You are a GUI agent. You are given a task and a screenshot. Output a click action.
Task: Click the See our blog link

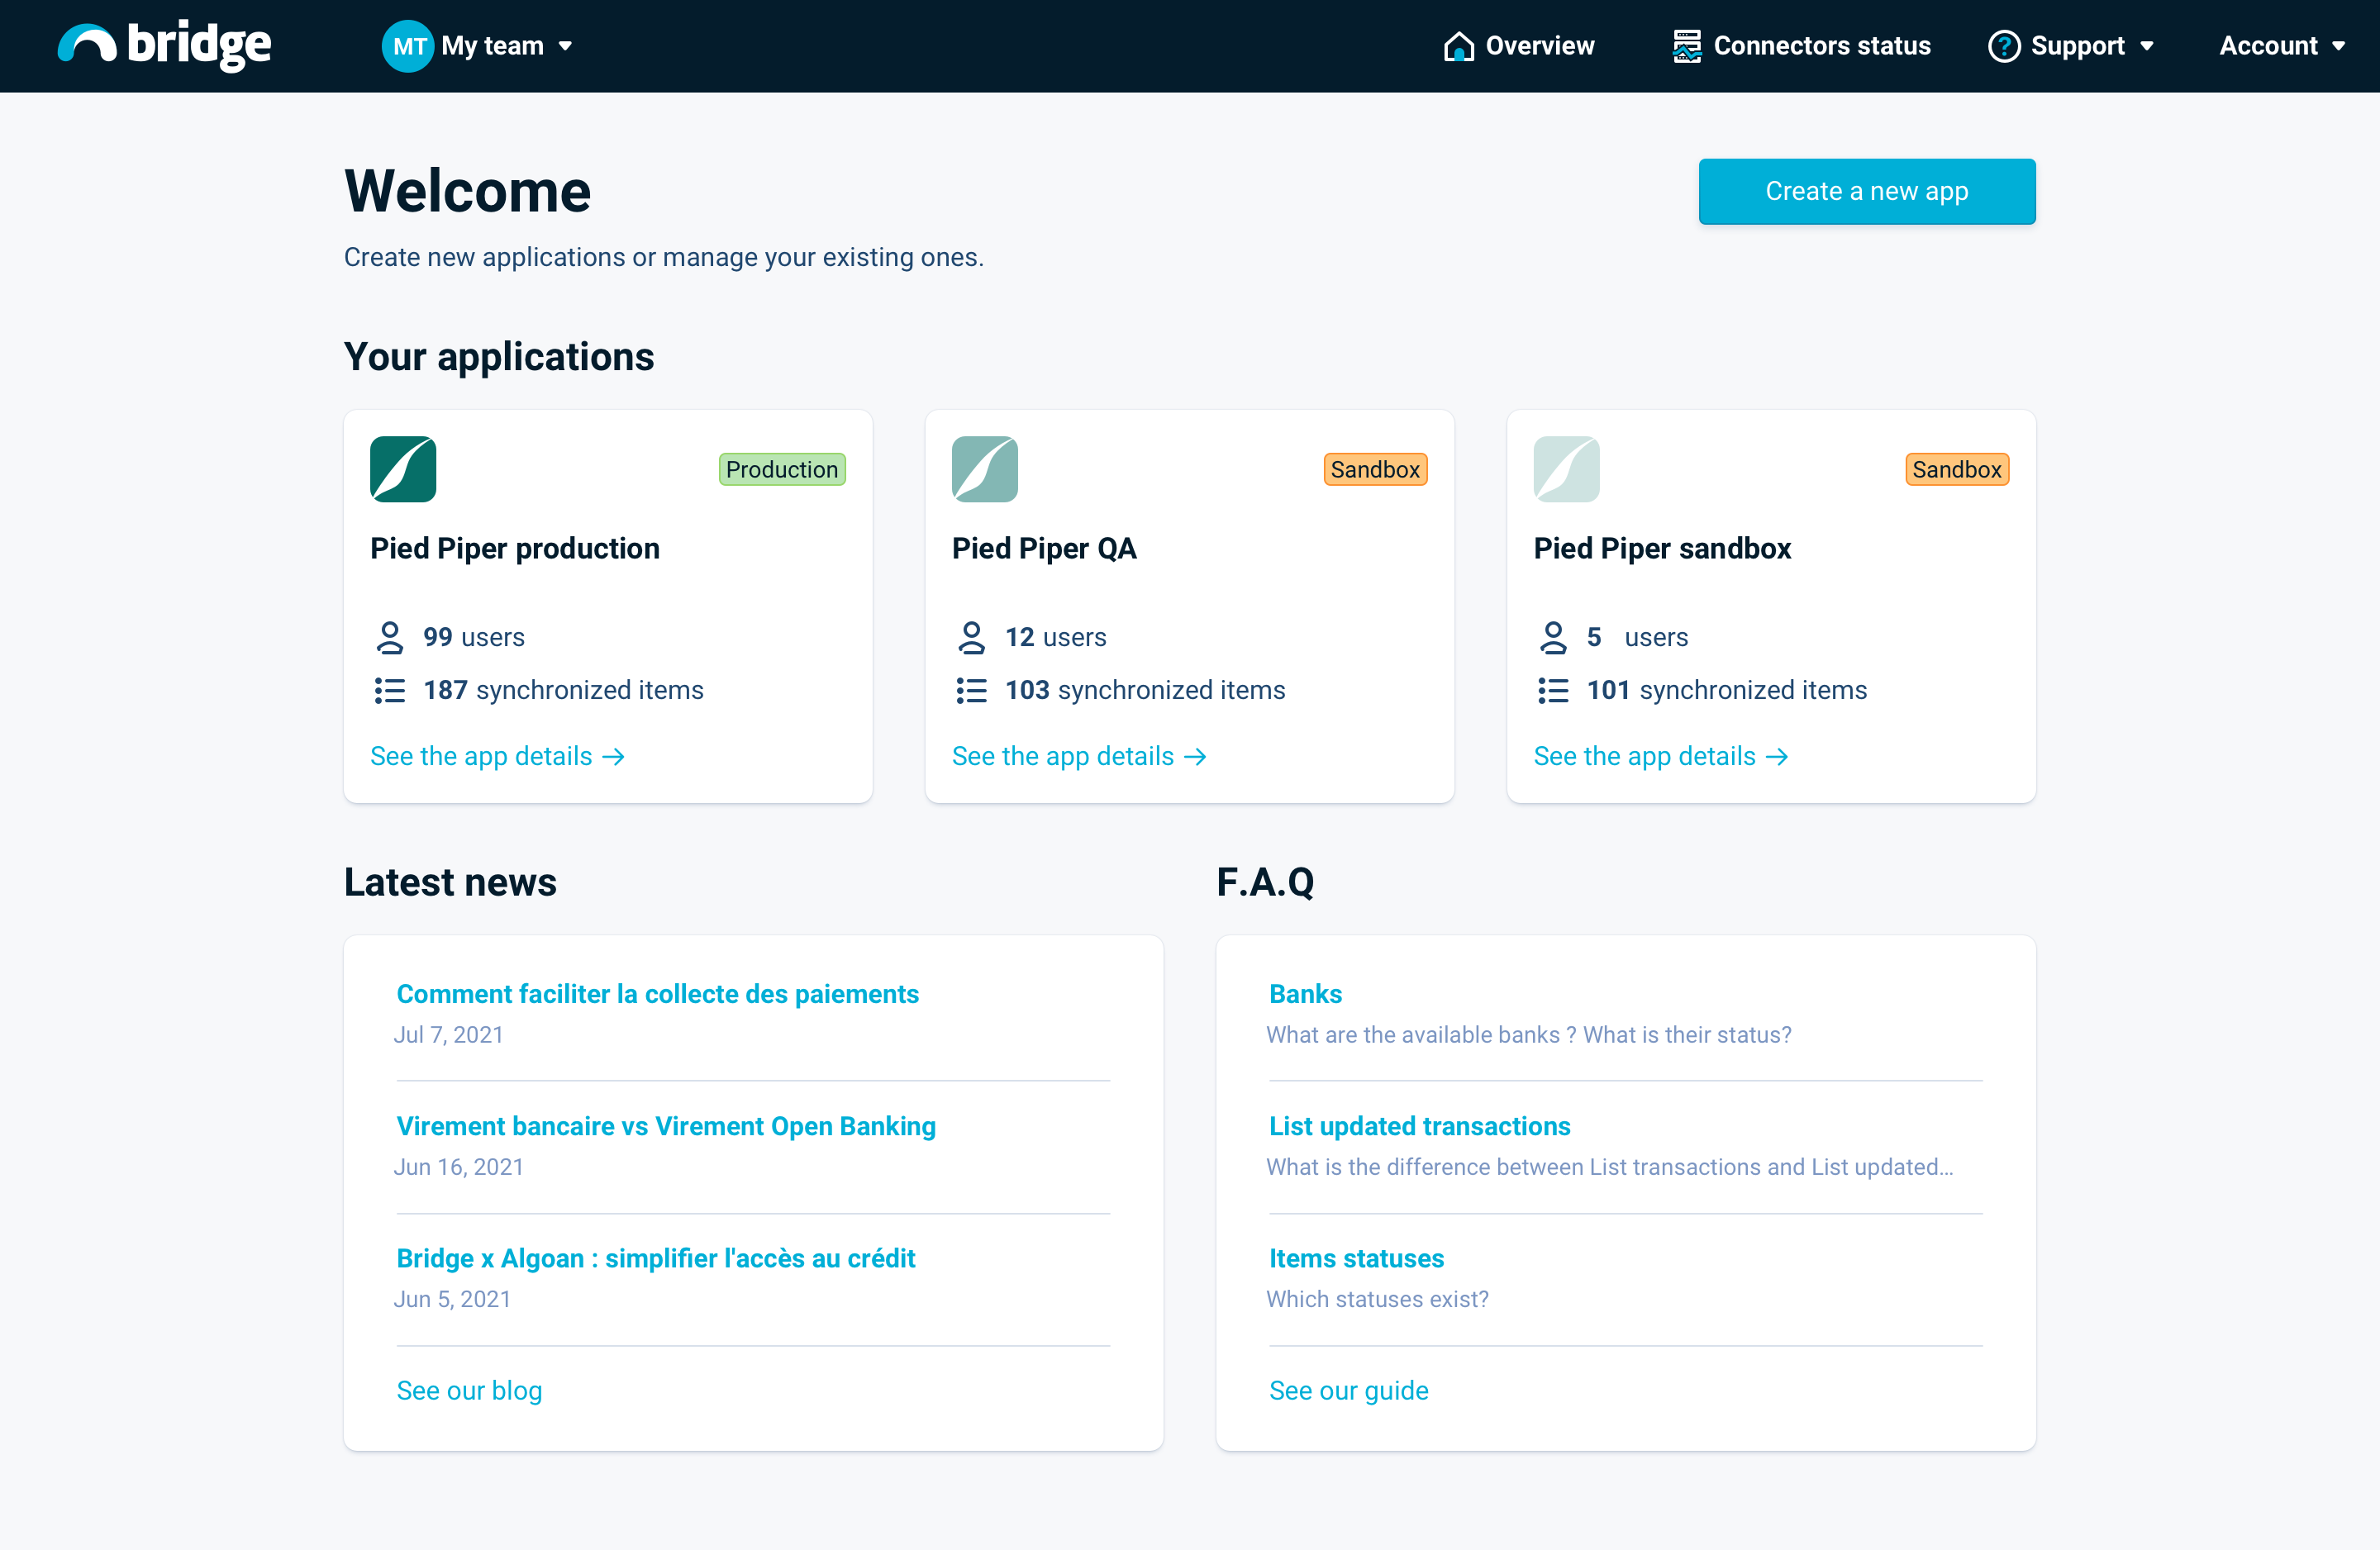tap(469, 1390)
